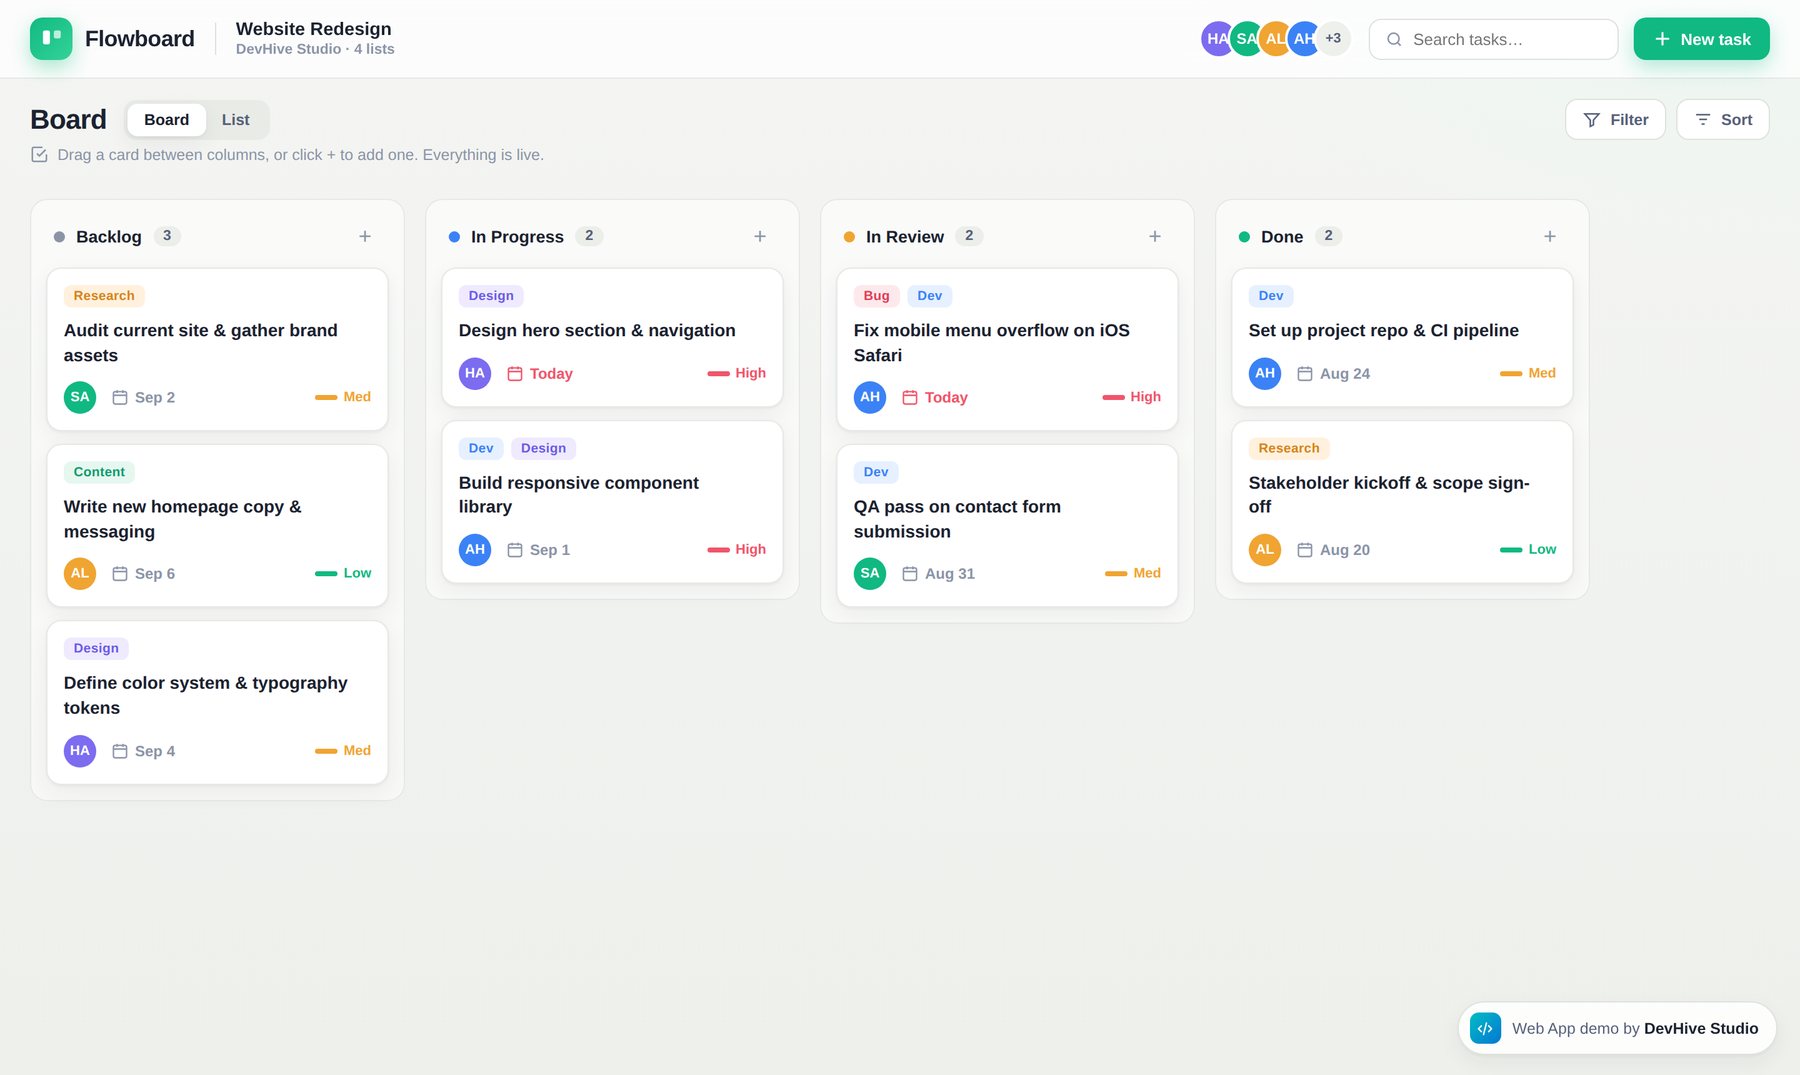
Task: Click the HA avatar in header
Action: (1215, 39)
